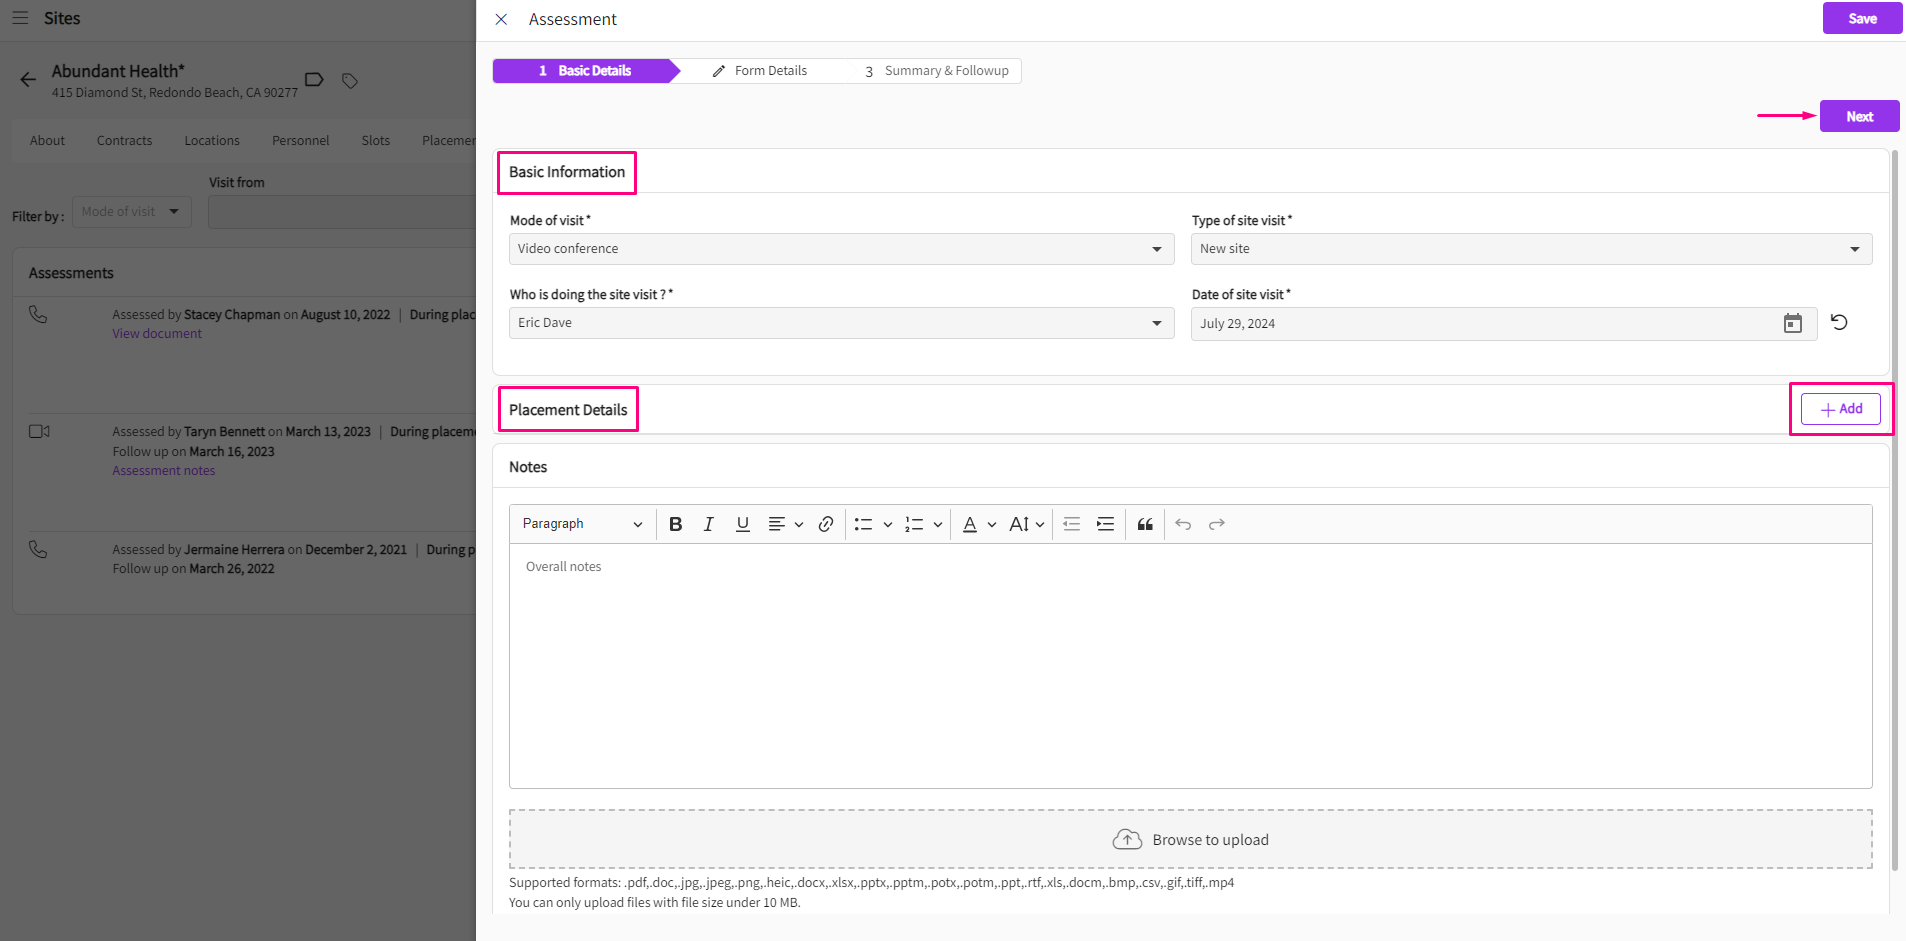The height and width of the screenshot is (941, 1906).
Task: Expand the Type of site visit dropdown
Action: [1530, 249]
